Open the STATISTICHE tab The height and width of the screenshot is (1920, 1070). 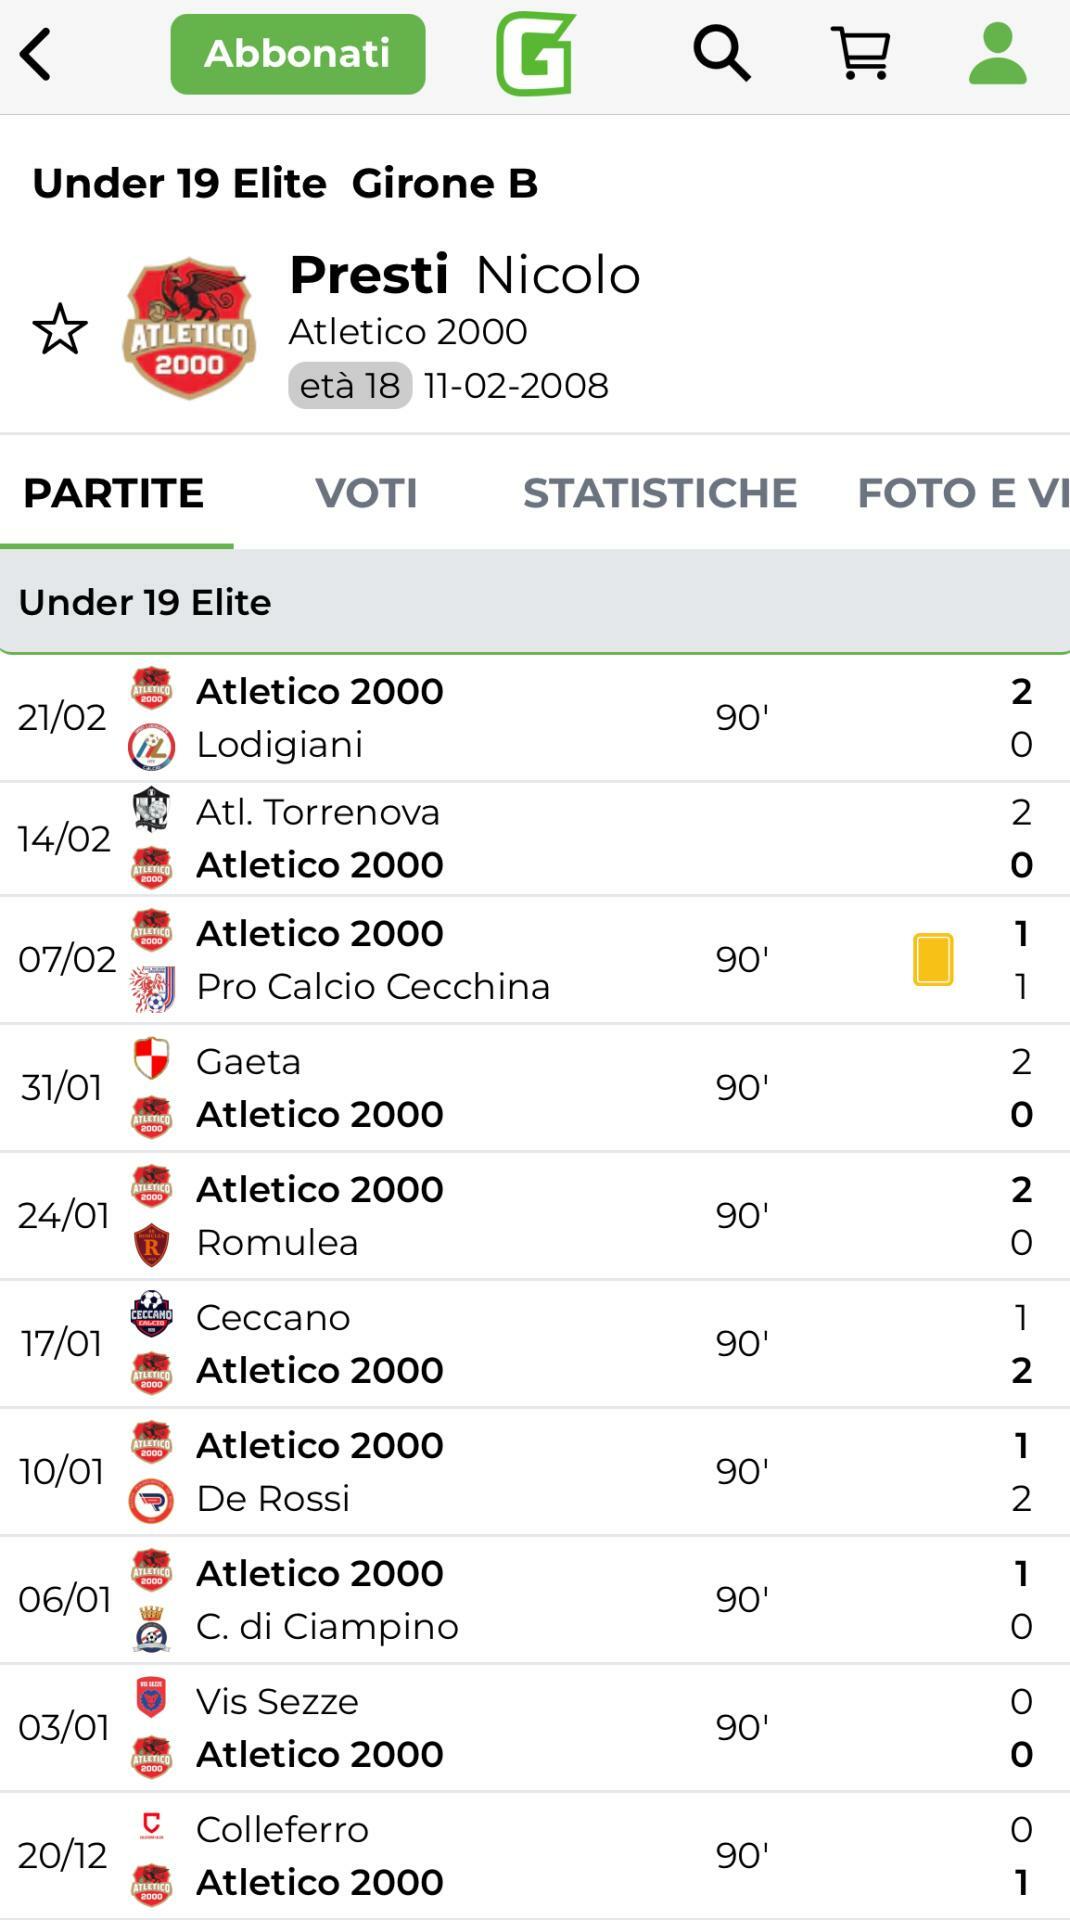tap(660, 493)
